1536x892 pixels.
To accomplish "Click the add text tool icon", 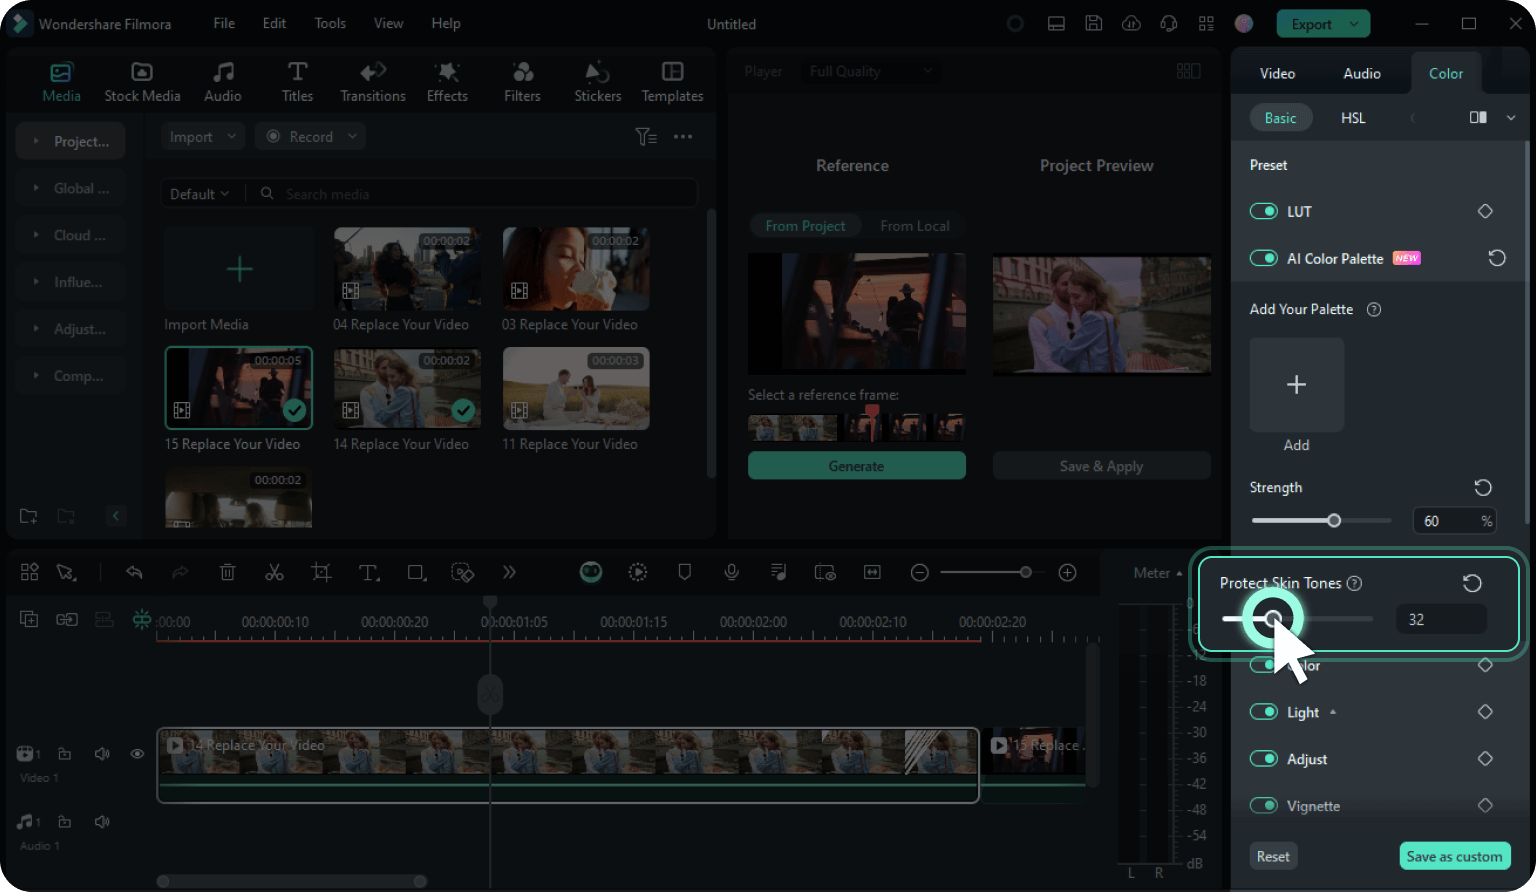I will pyautogui.click(x=369, y=572).
